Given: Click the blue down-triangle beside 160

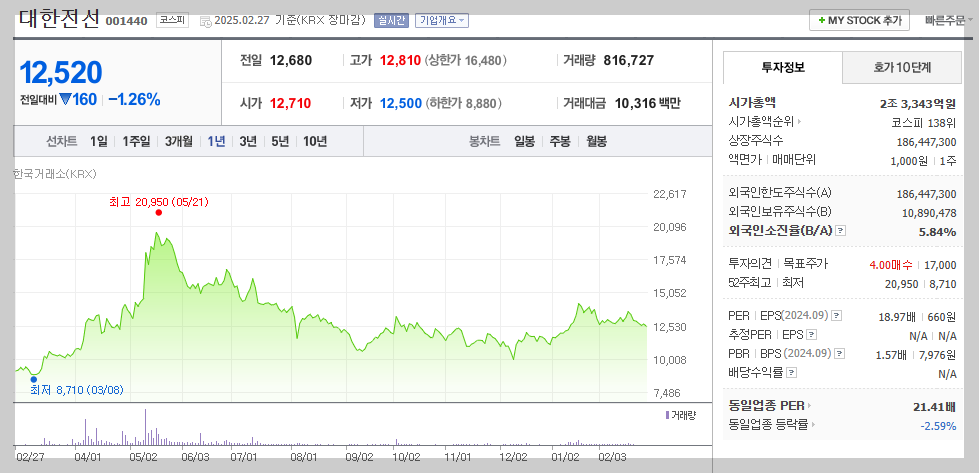Looking at the screenshot, I should [66, 100].
